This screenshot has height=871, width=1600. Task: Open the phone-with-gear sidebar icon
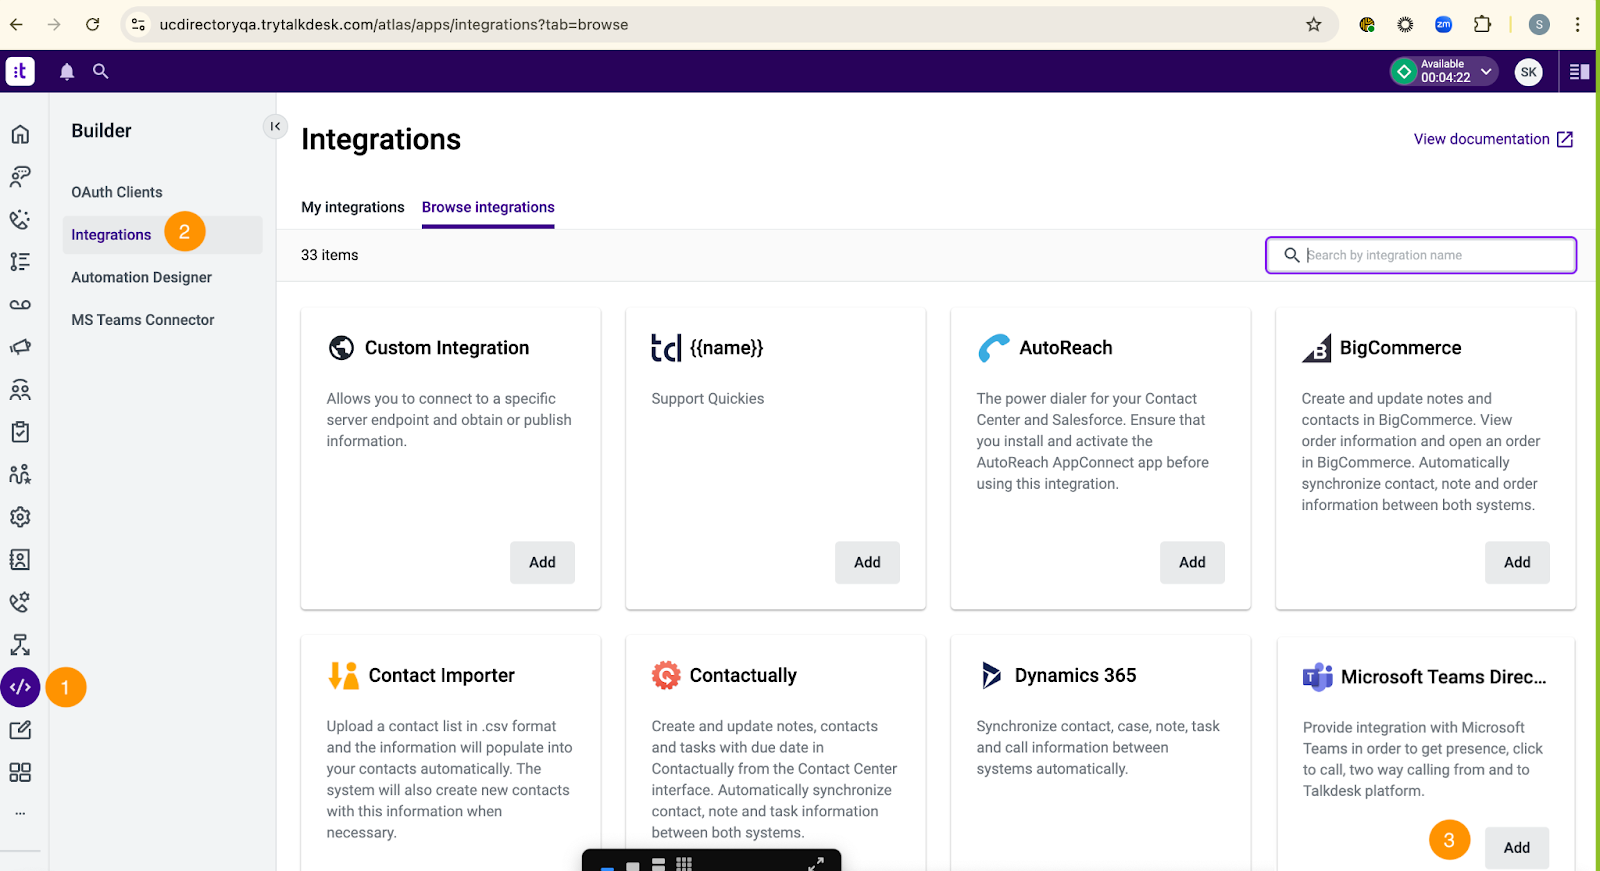(20, 602)
